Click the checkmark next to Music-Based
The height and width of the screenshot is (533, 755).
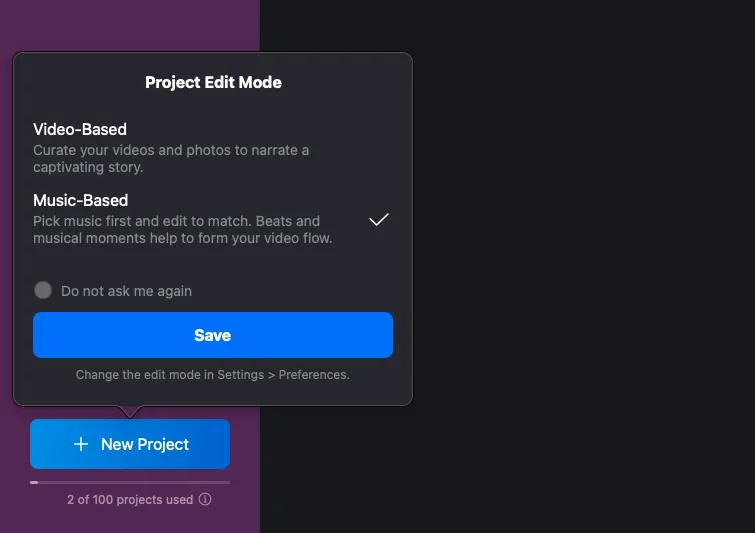pyautogui.click(x=378, y=220)
